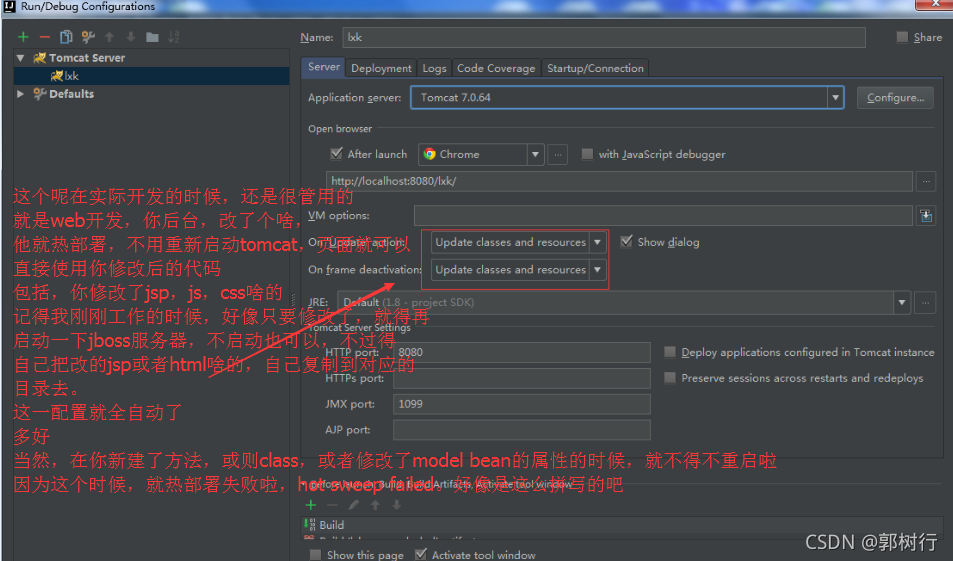This screenshot has width=953, height=561.
Task: Open the Code Coverage tab
Action: pyautogui.click(x=496, y=68)
